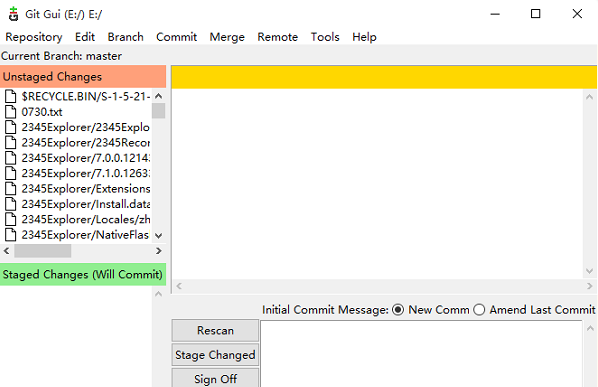Maximize the Git Gui window
Screen dimensions: 598x387
(x=535, y=14)
